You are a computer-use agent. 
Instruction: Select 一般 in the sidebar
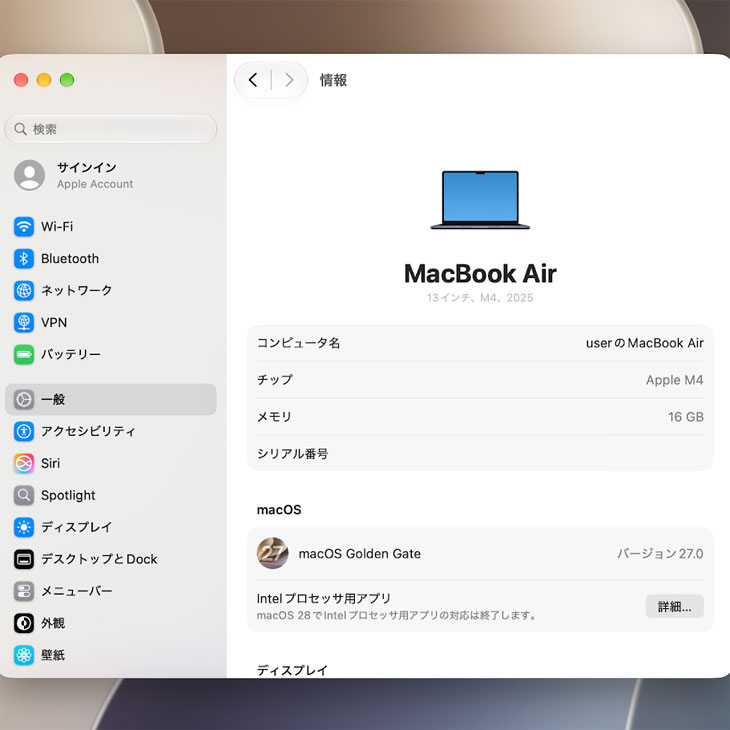click(x=111, y=399)
